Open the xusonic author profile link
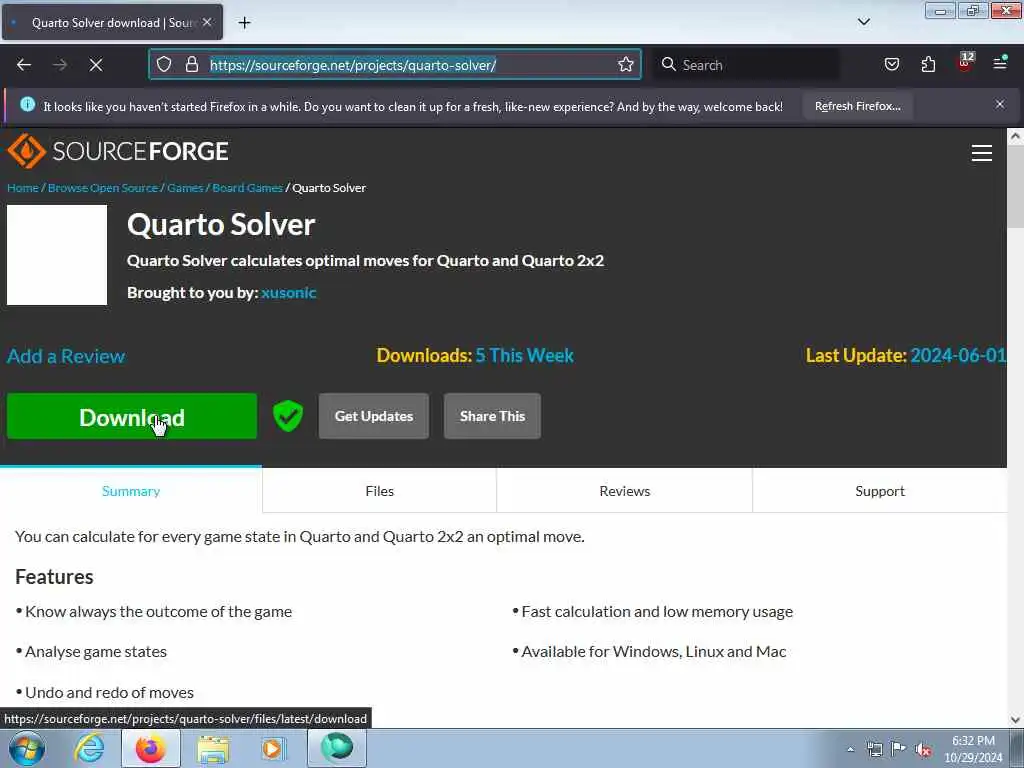Screen dimensions: 1024x768 289,293
